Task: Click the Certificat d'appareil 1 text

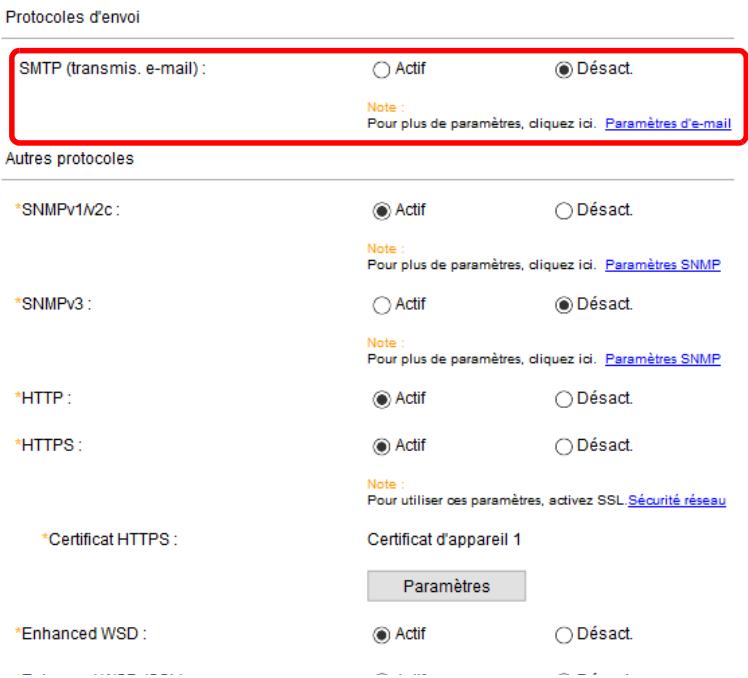Action: 444,540
